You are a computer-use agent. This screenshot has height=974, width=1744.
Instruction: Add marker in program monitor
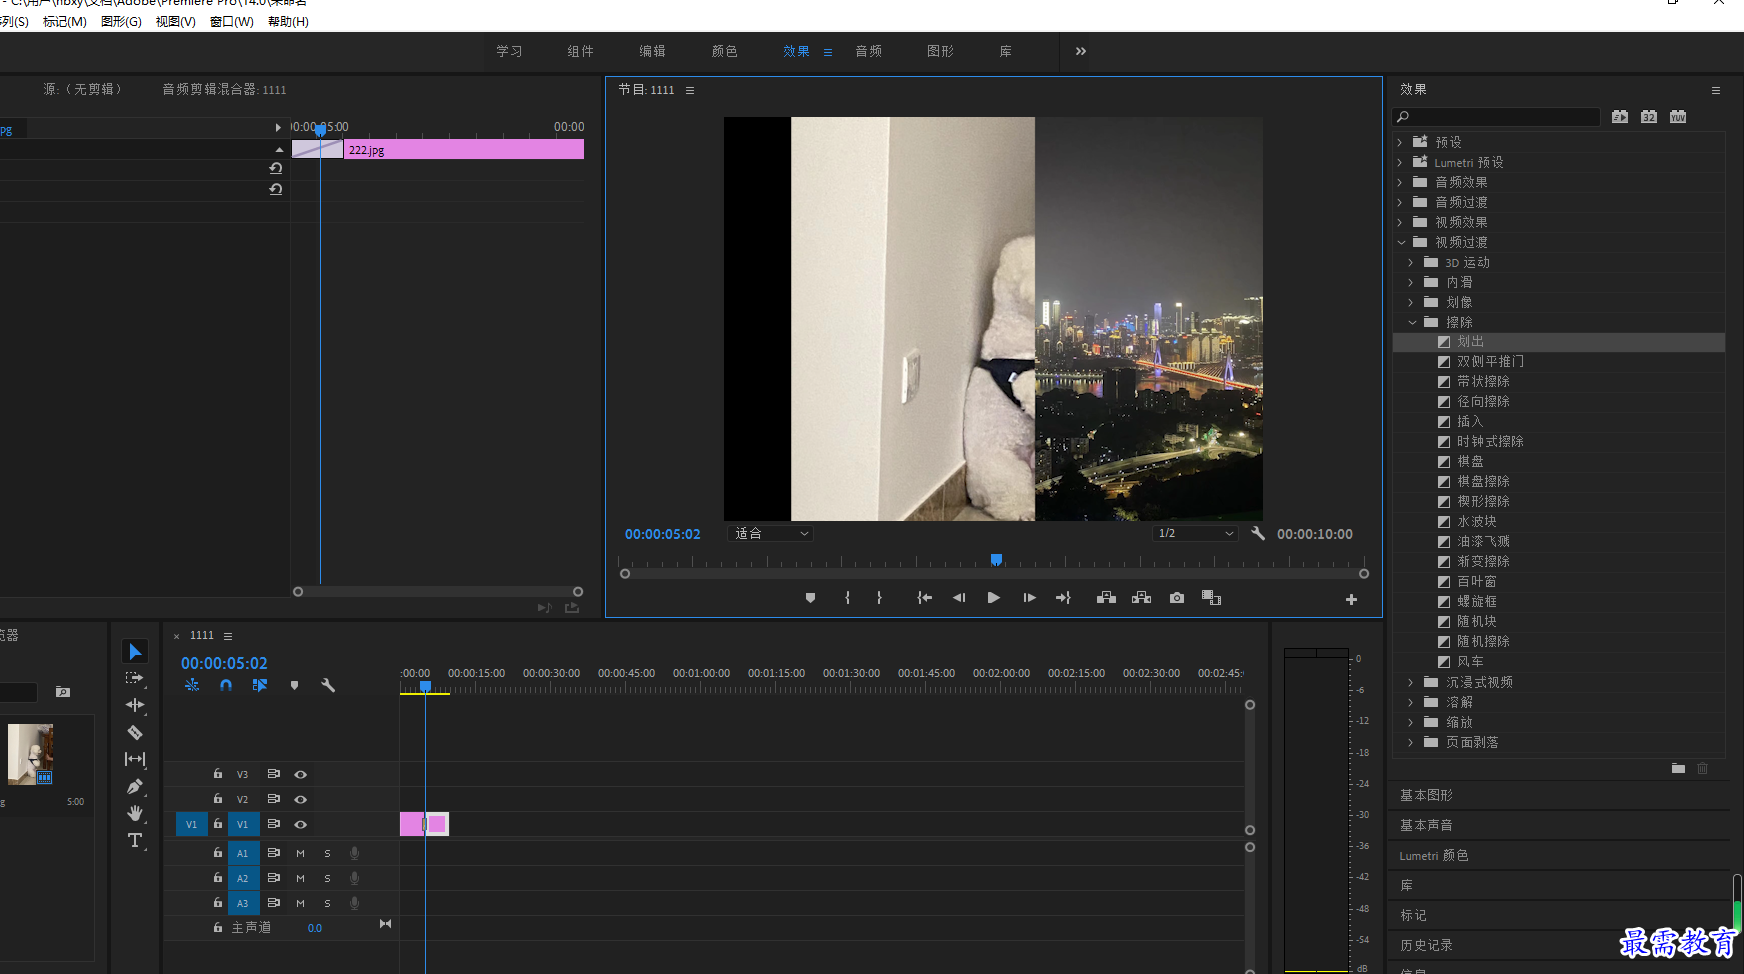(811, 598)
